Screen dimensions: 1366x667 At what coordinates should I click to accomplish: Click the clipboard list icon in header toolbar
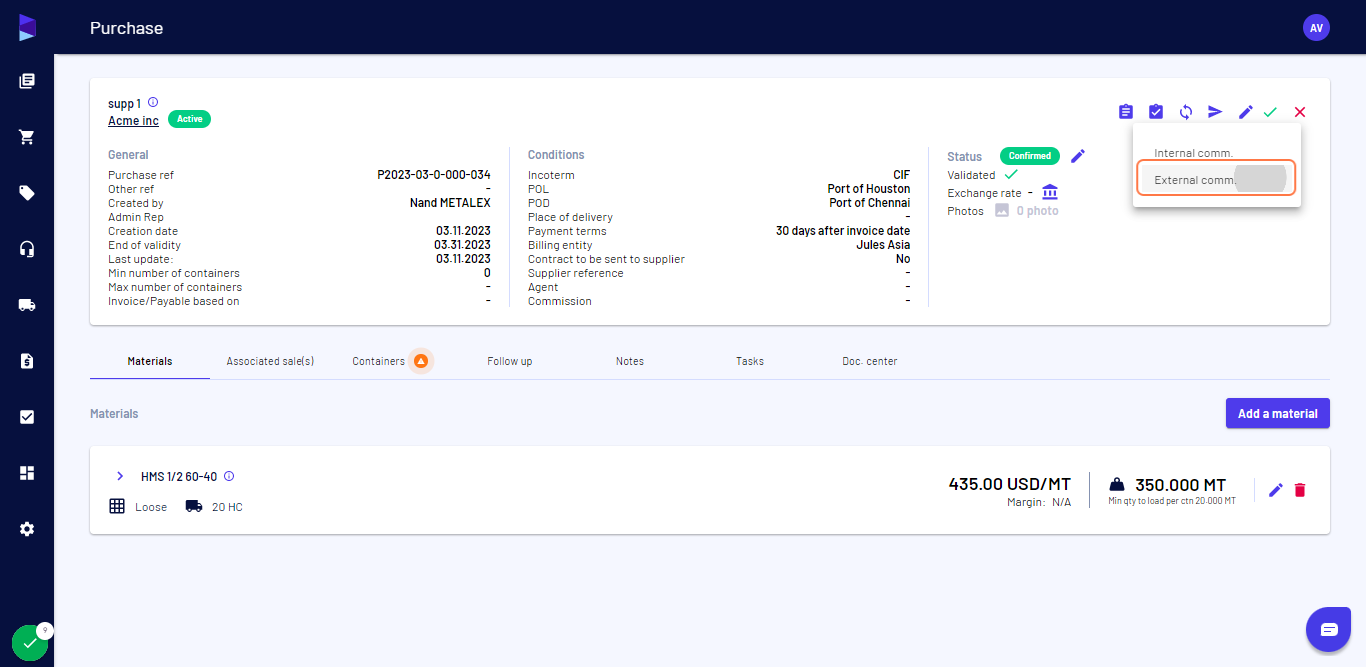1126,112
